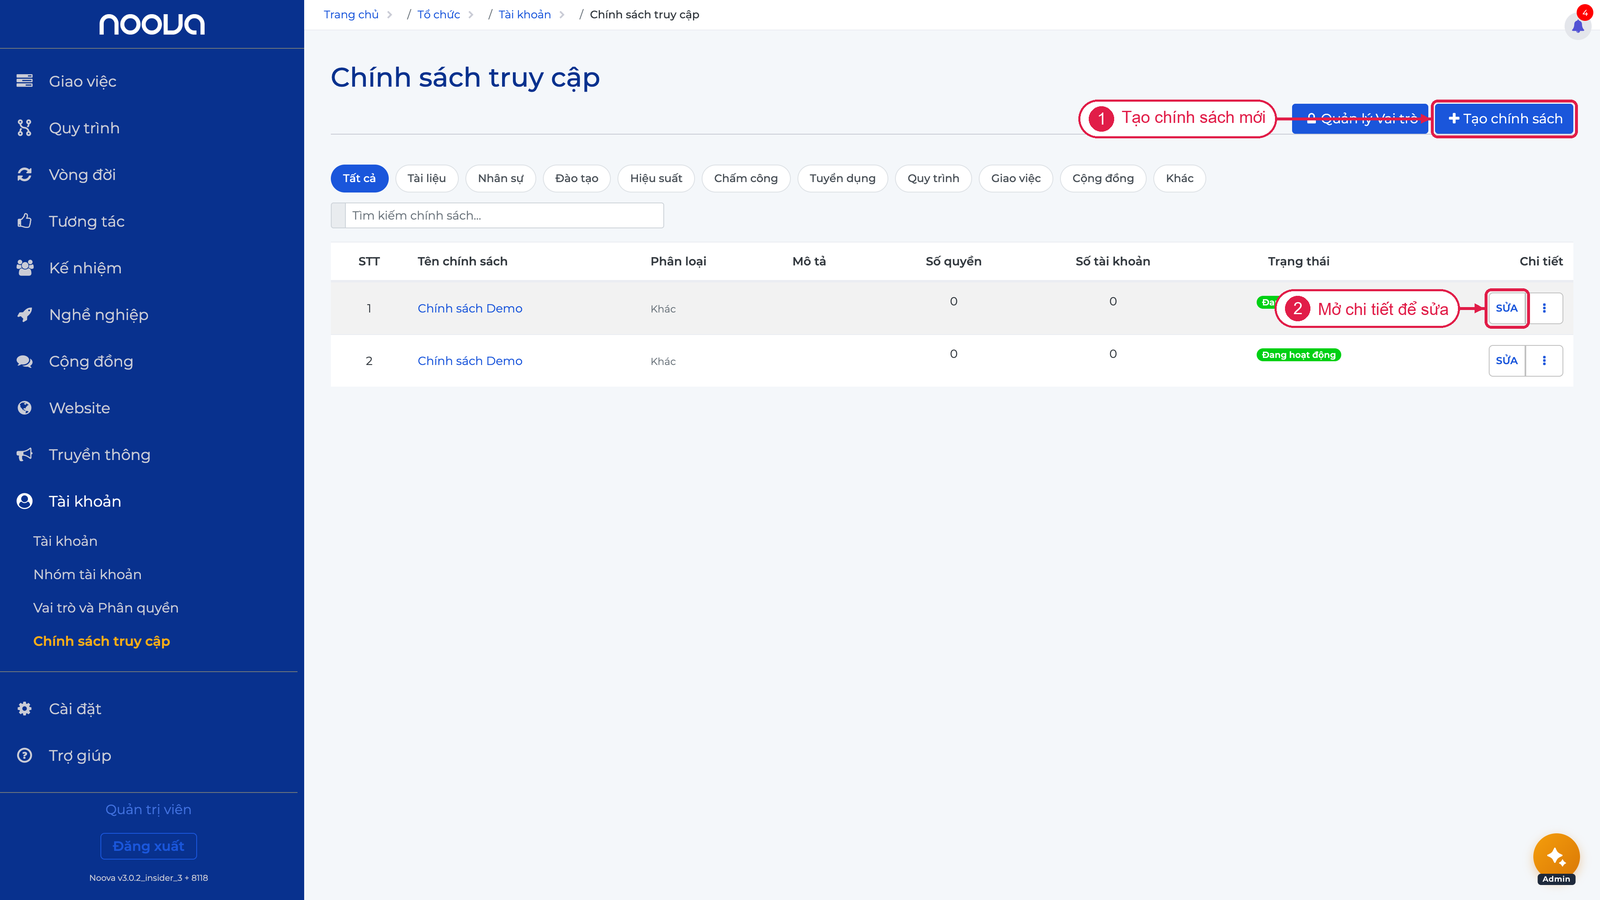The height and width of the screenshot is (900, 1600).
Task: Click Kế nhiệm people icon
Action: [x=25, y=268]
